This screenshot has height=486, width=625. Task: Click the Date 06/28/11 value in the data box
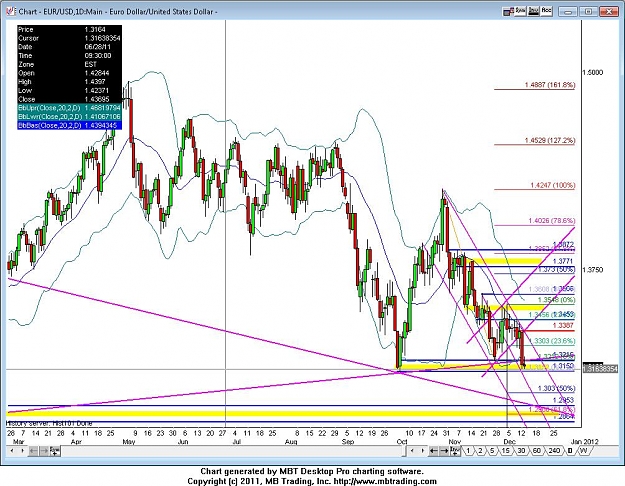click(98, 47)
